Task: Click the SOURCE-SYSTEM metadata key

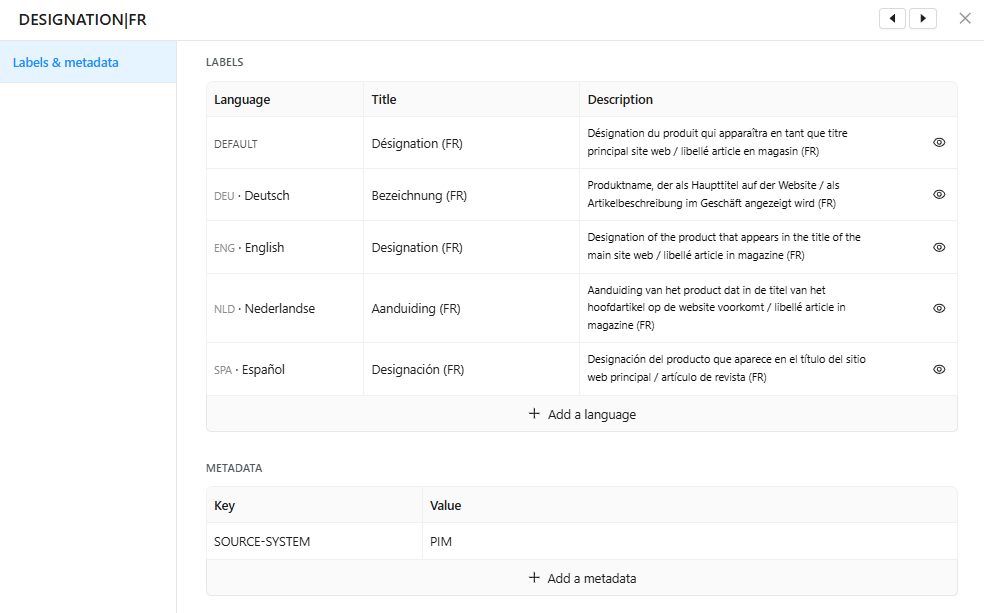Action: (262, 541)
